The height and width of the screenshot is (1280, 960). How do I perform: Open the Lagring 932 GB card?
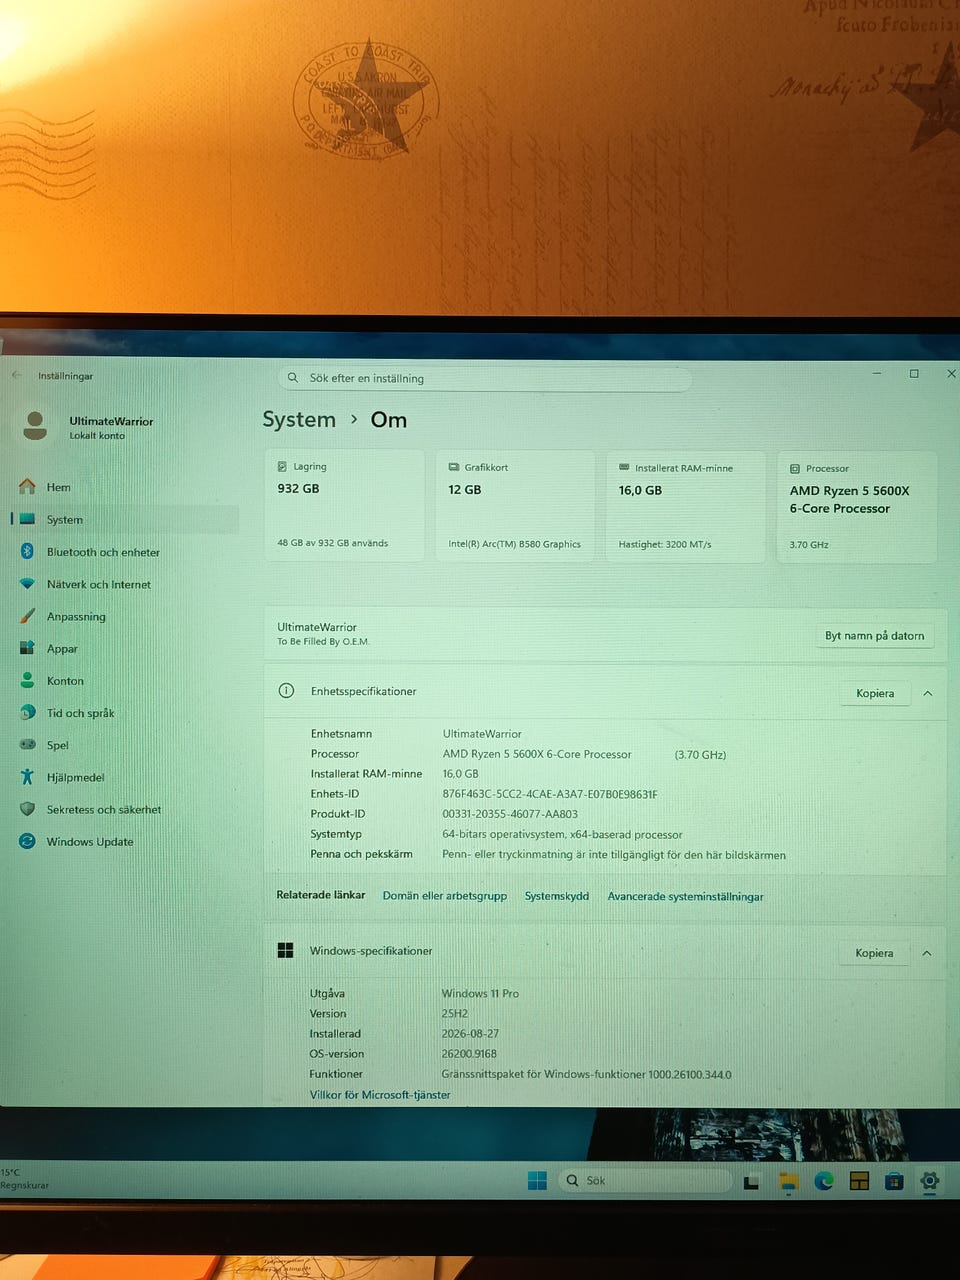tap(344, 506)
